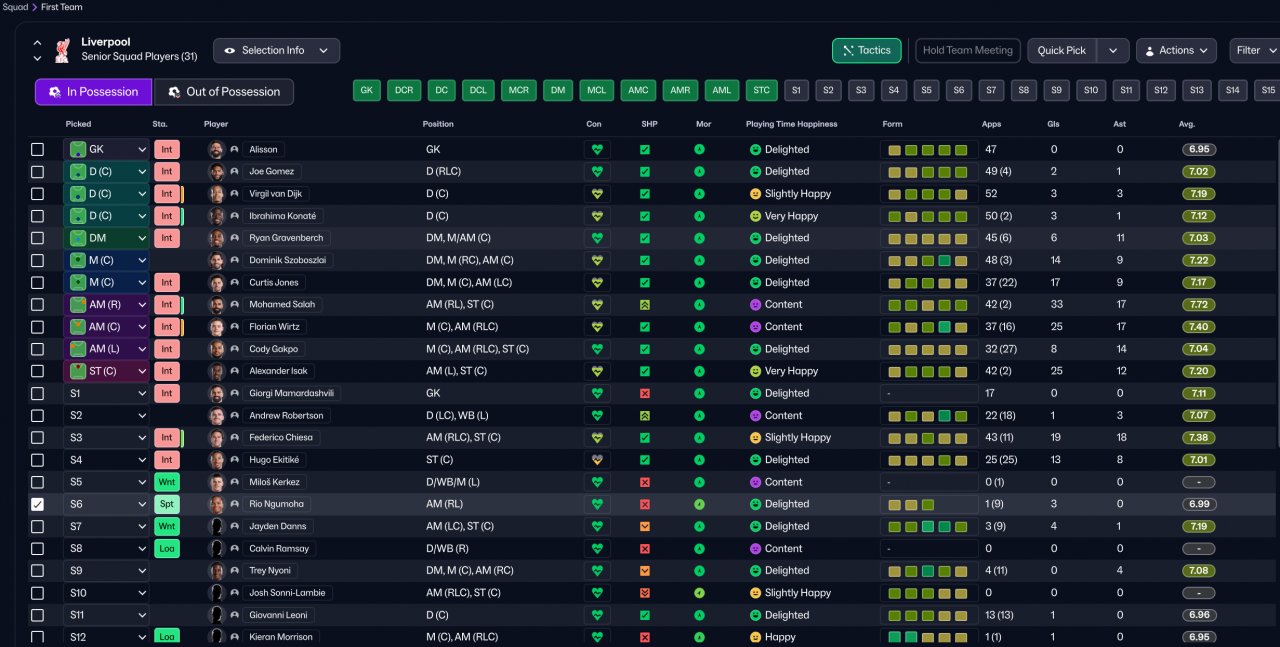This screenshot has height=647, width=1280.
Task: Untick the checked box for Rio Ngumoha
Action: 38,504
